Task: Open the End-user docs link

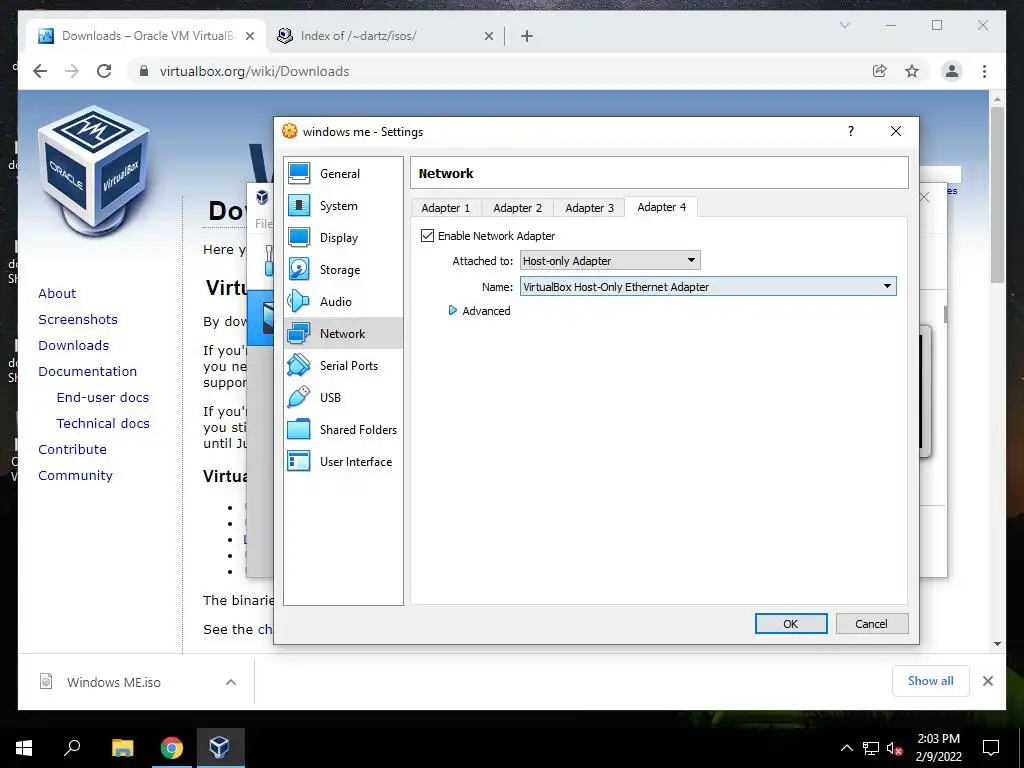Action: (x=103, y=398)
